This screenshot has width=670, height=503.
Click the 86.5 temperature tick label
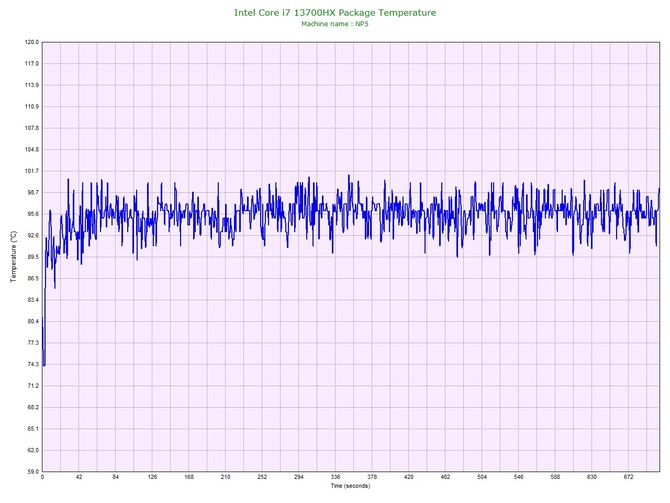pyautogui.click(x=33, y=278)
